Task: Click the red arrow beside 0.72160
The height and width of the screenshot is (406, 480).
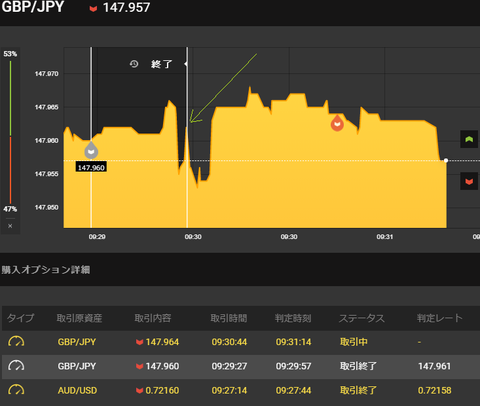Action: [140, 390]
